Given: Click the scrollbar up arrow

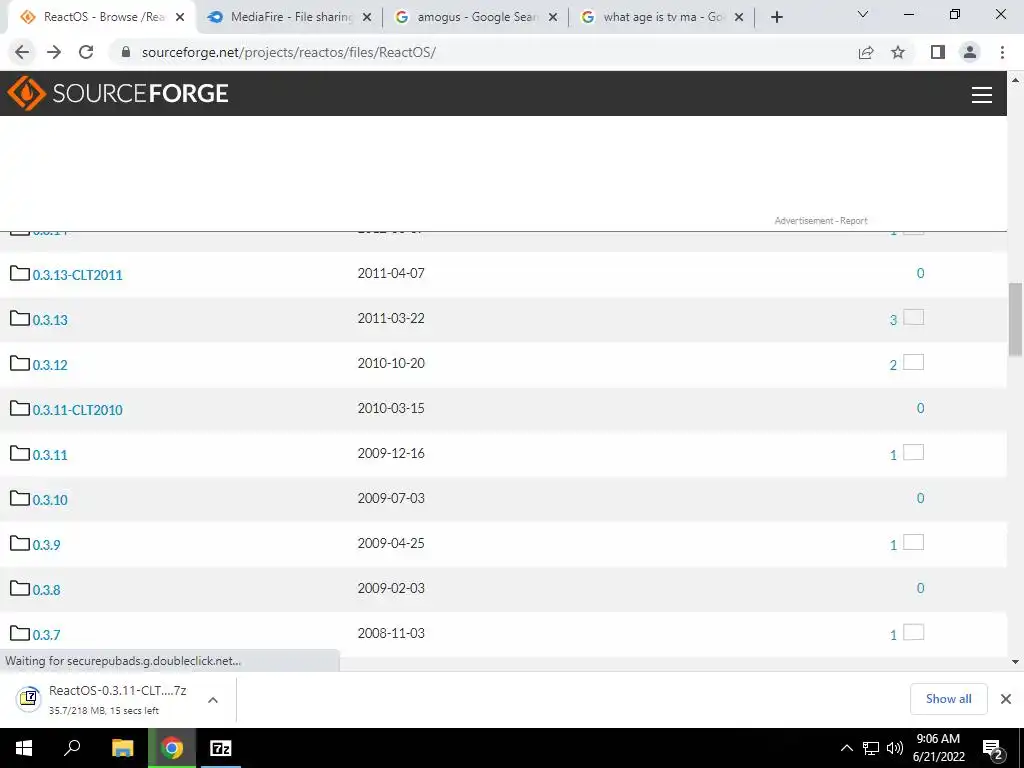Looking at the screenshot, I should pyautogui.click(x=1015, y=80).
